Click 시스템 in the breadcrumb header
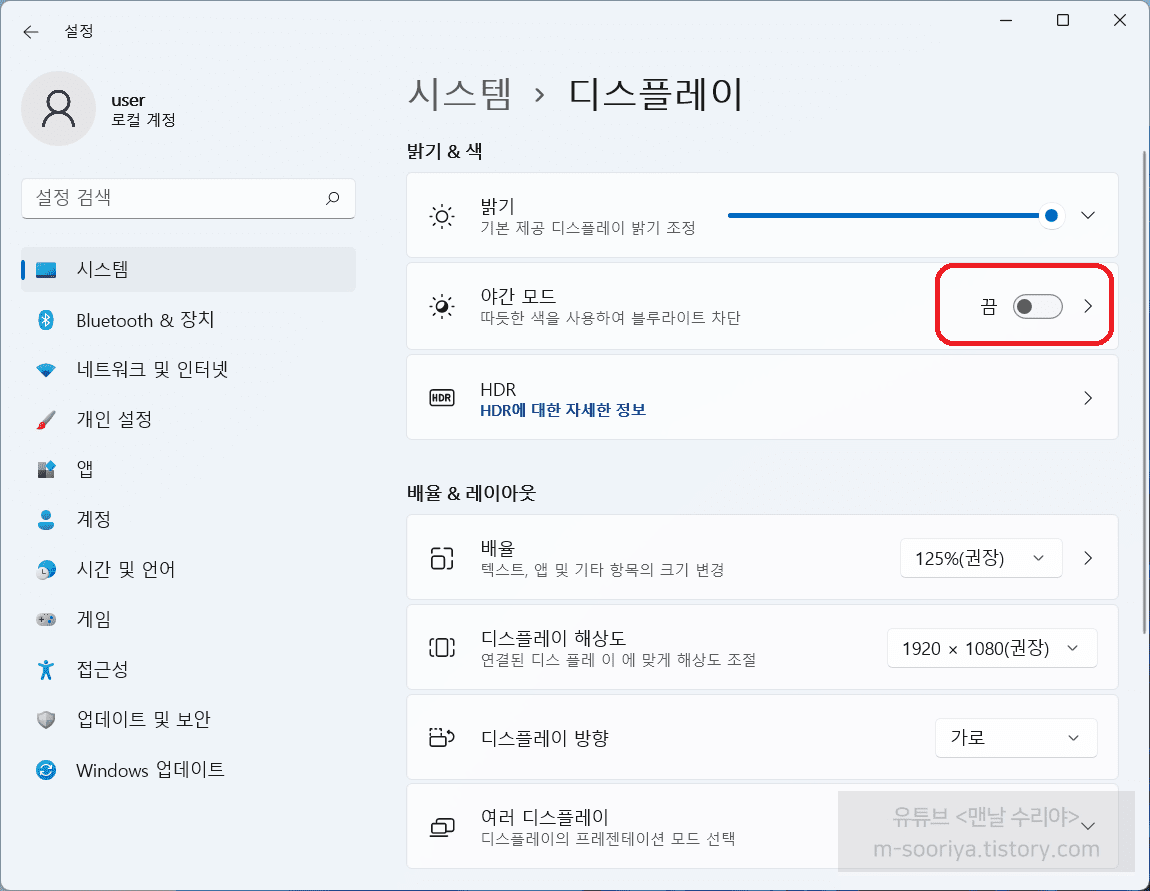Screen dimensions: 1150x891 point(460,94)
